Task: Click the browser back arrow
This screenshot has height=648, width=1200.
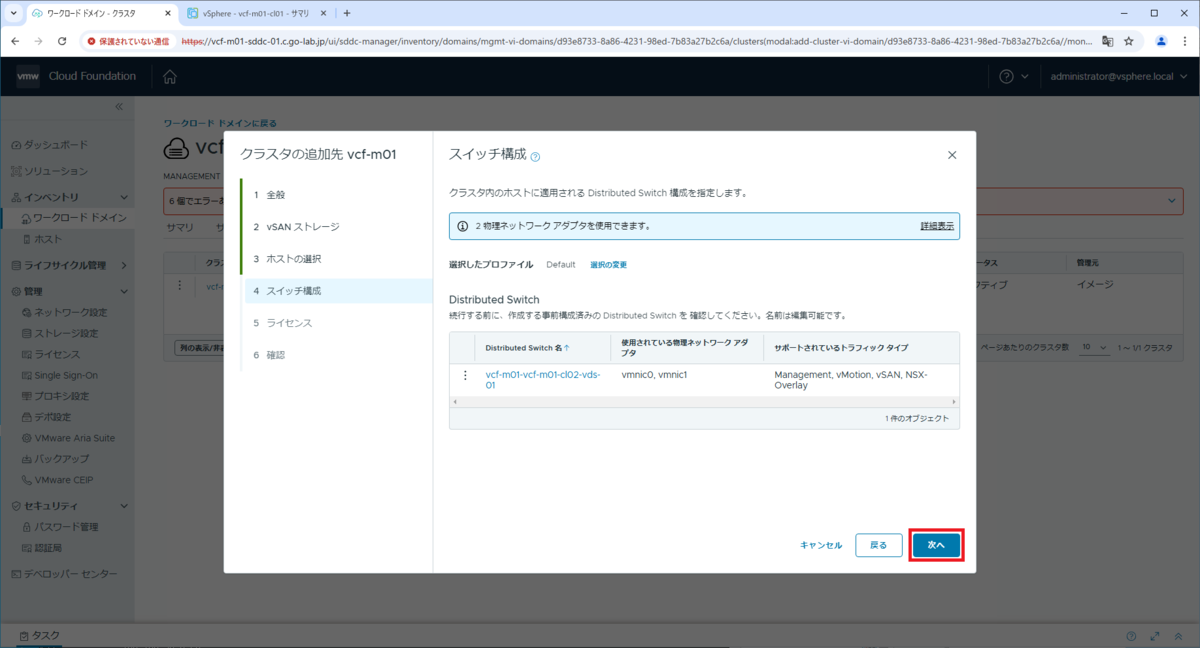Action: [x=15, y=41]
